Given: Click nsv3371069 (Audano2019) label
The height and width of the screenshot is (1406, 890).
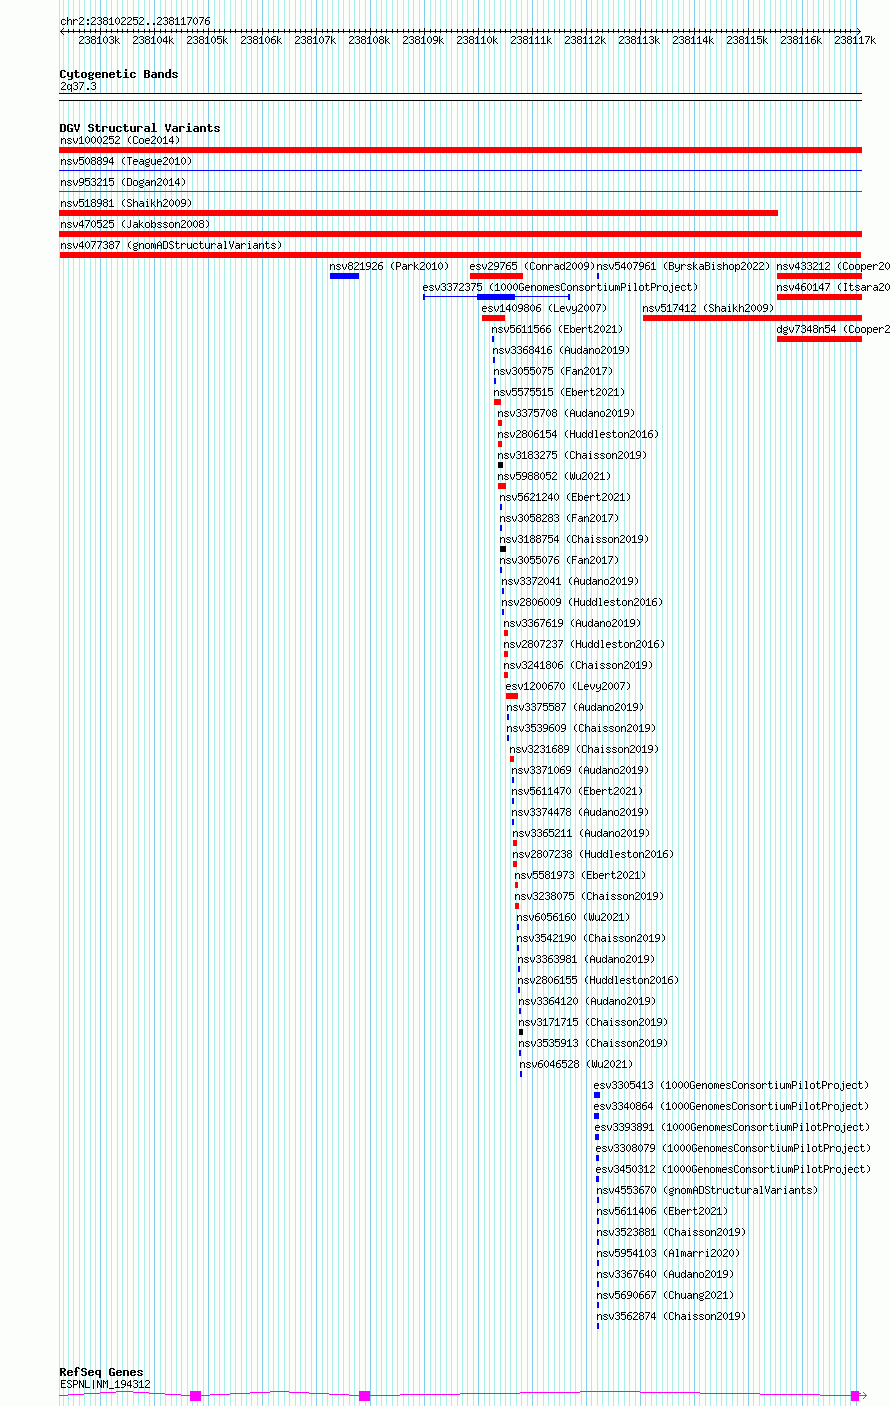Looking at the screenshot, I should click(580, 770).
